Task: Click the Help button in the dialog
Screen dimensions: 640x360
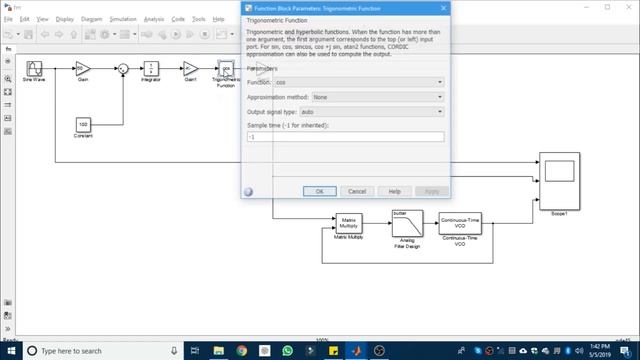Action: coord(394,191)
